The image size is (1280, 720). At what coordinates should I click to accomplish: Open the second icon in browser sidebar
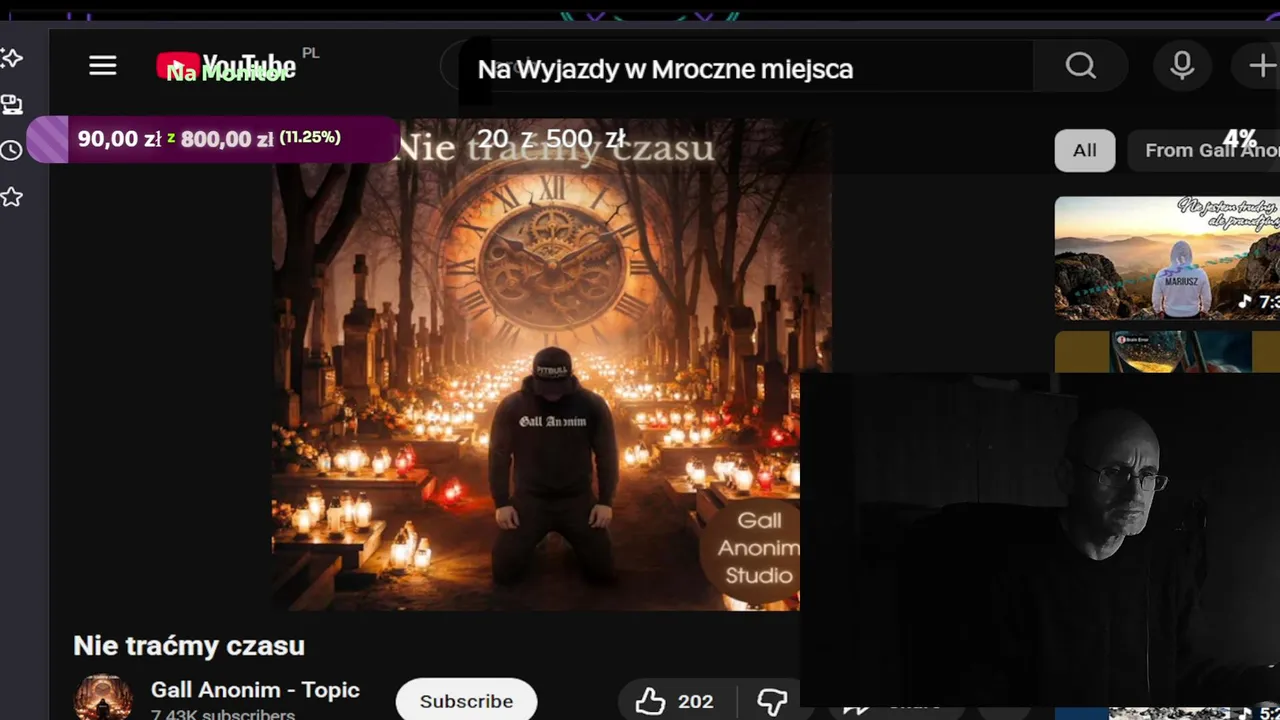tap(12, 104)
